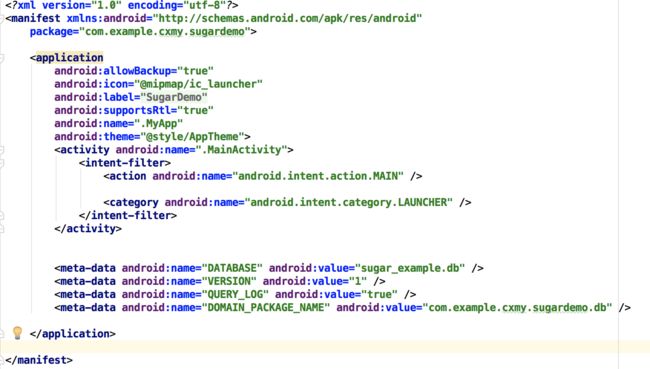
Task: Click the "QUERY_LOG" meta-data name
Action: tap(235, 294)
